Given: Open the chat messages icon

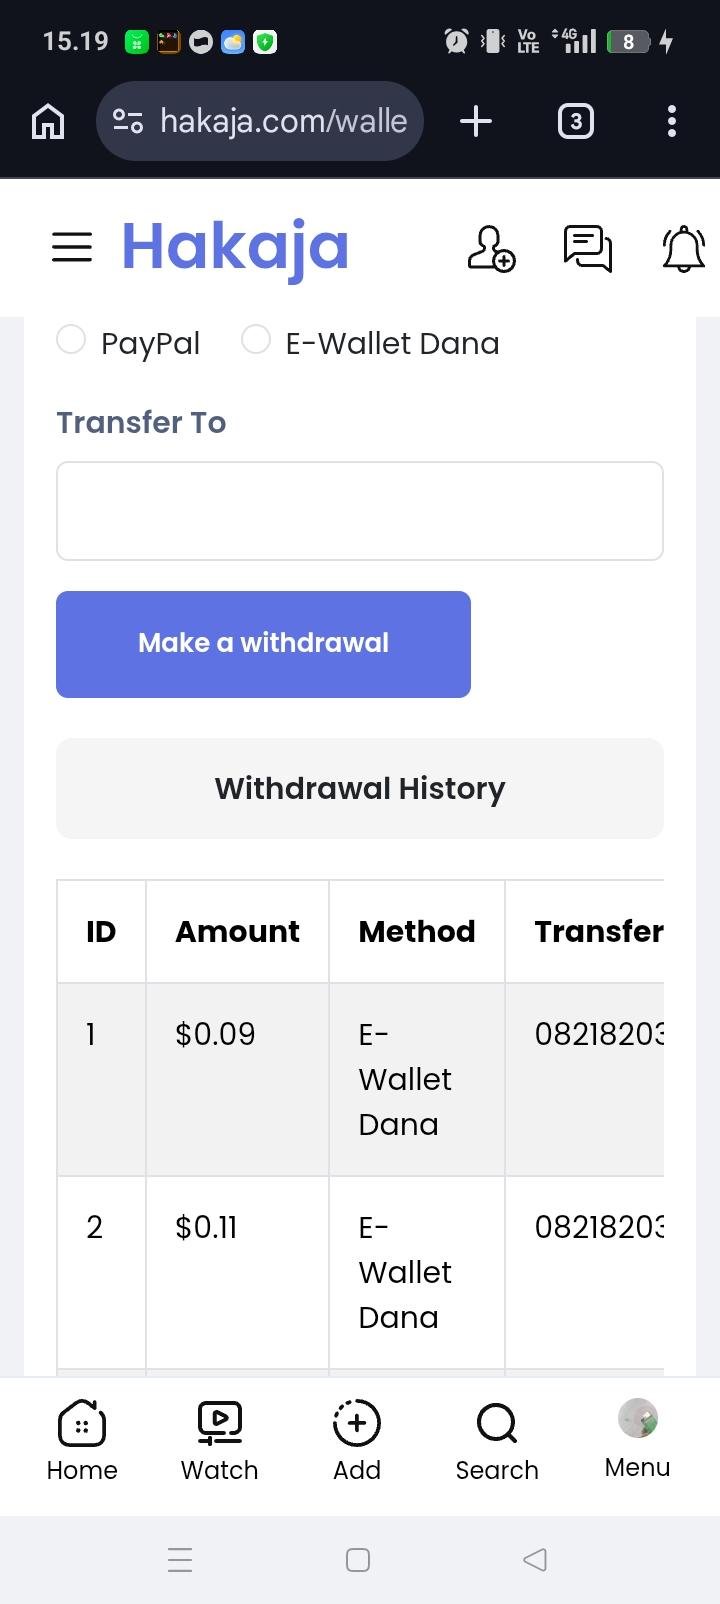Looking at the screenshot, I should click(x=588, y=248).
